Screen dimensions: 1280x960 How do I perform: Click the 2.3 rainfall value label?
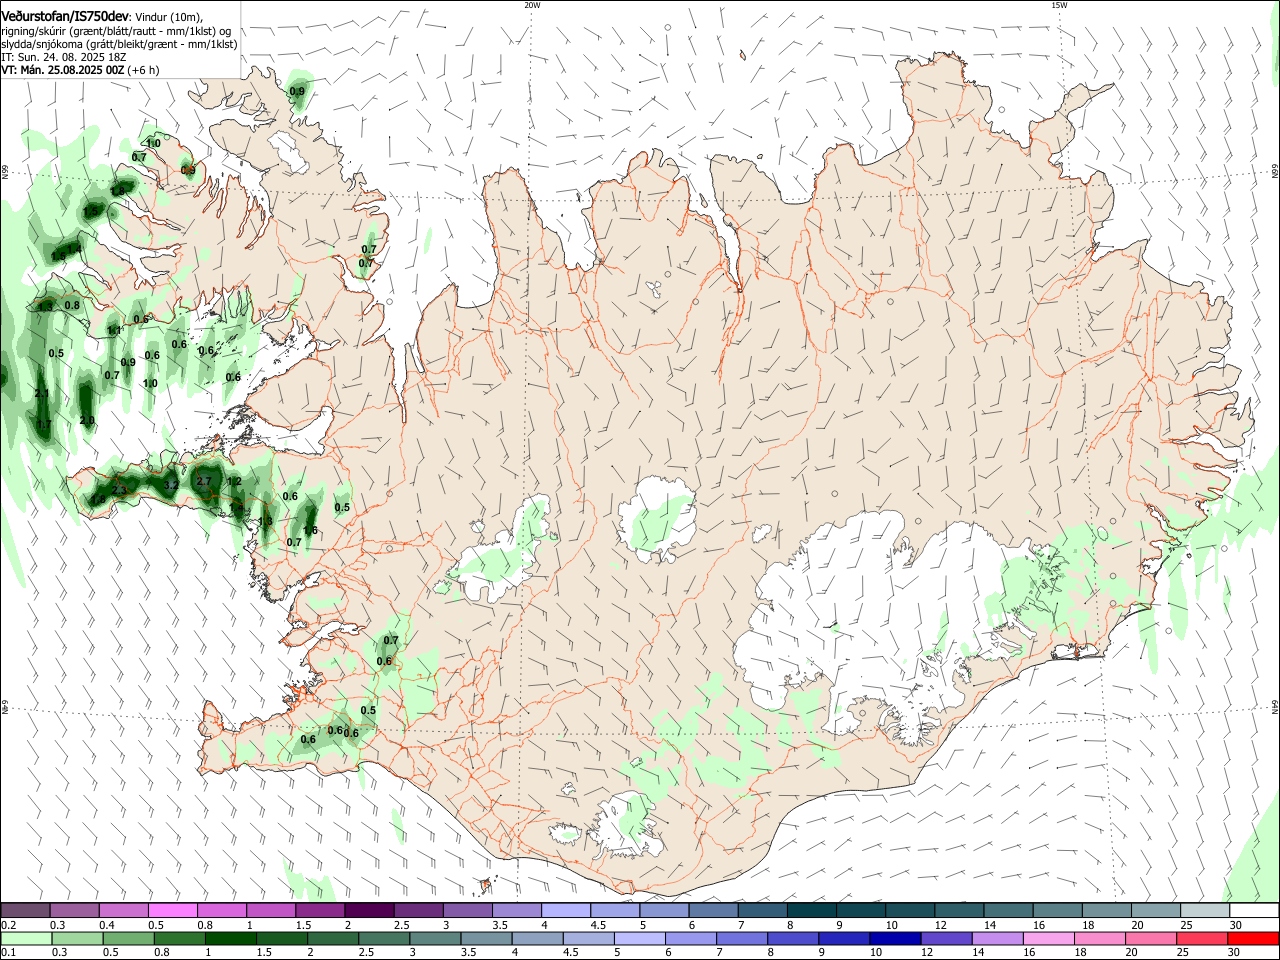[119, 489]
